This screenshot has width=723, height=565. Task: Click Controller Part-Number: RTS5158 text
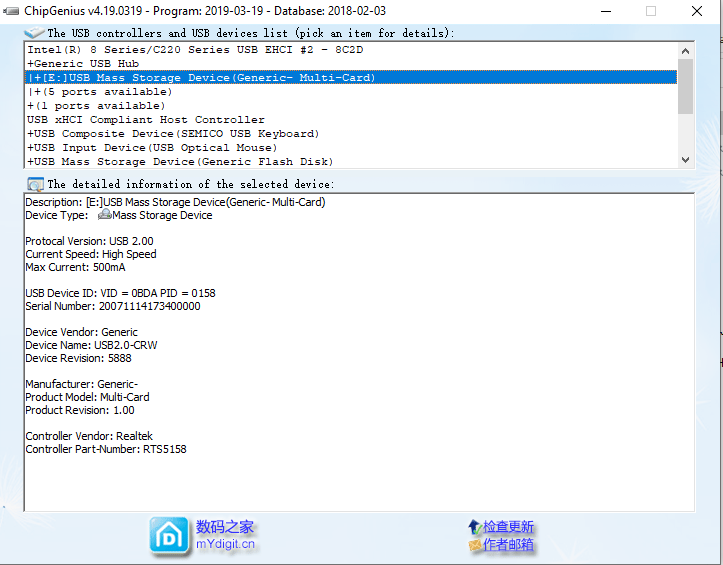pos(106,449)
